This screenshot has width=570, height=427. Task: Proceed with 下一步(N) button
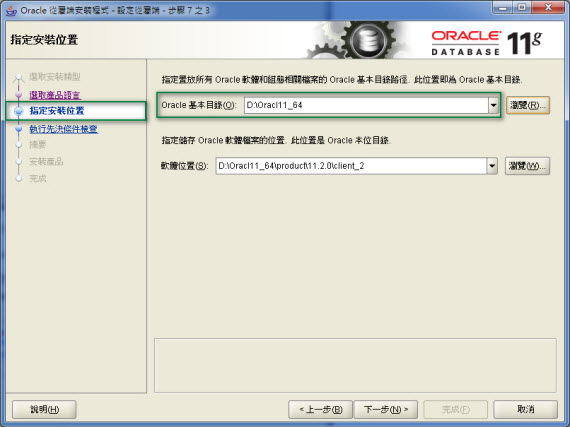pyautogui.click(x=386, y=410)
